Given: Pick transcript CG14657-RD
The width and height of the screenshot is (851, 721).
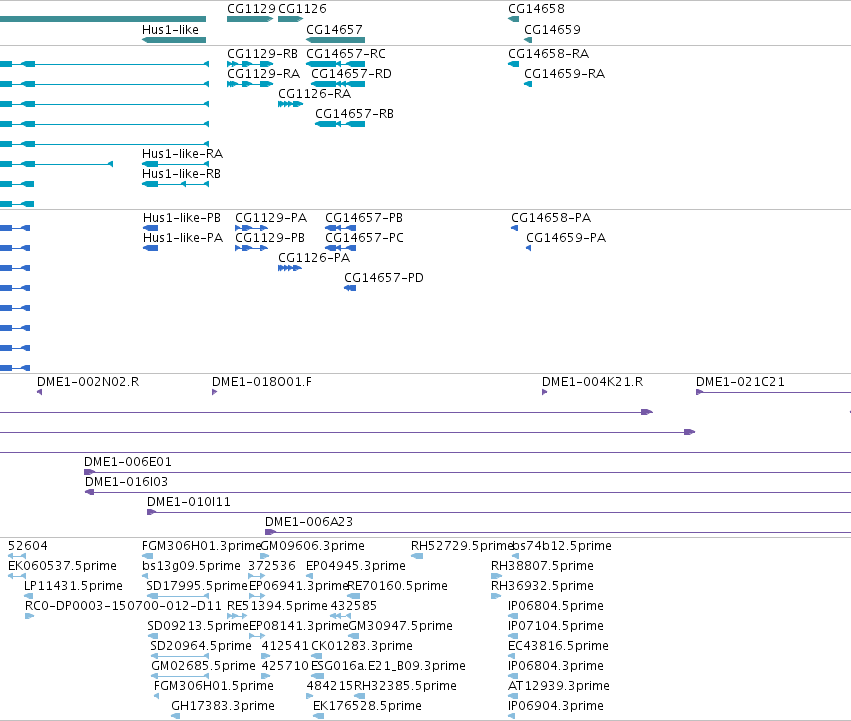Looking at the screenshot, I should tap(351, 74).
